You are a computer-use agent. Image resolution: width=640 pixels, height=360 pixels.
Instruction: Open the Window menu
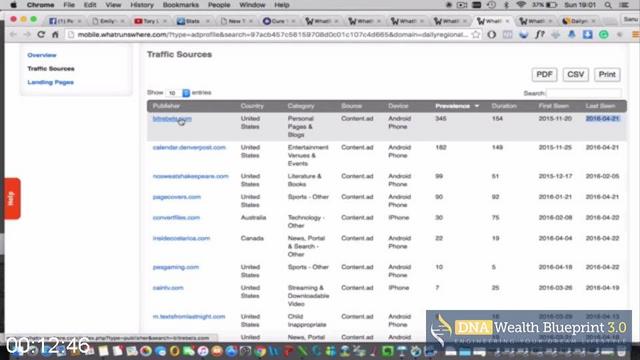[x=252, y=5]
